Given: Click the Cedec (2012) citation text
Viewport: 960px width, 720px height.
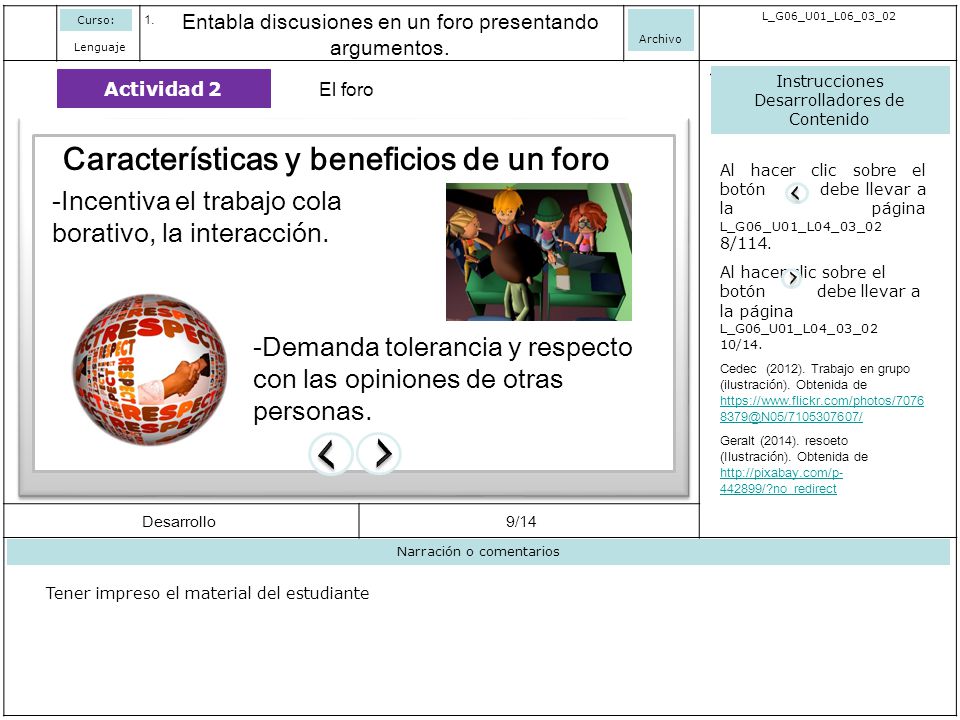Looking at the screenshot, I should pyautogui.click(x=815, y=377).
